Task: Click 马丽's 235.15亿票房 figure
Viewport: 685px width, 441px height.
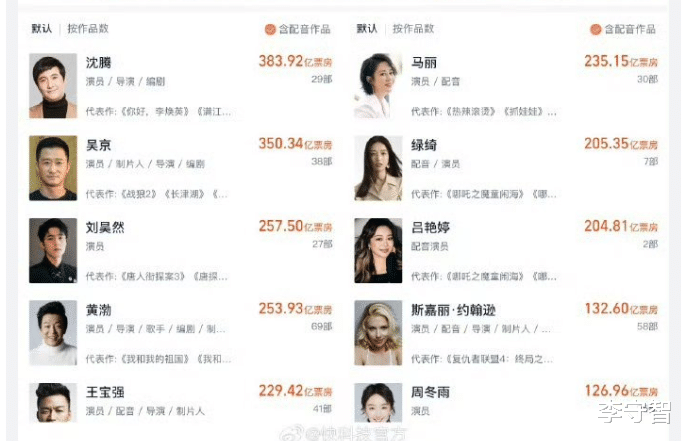Action: click(621, 62)
